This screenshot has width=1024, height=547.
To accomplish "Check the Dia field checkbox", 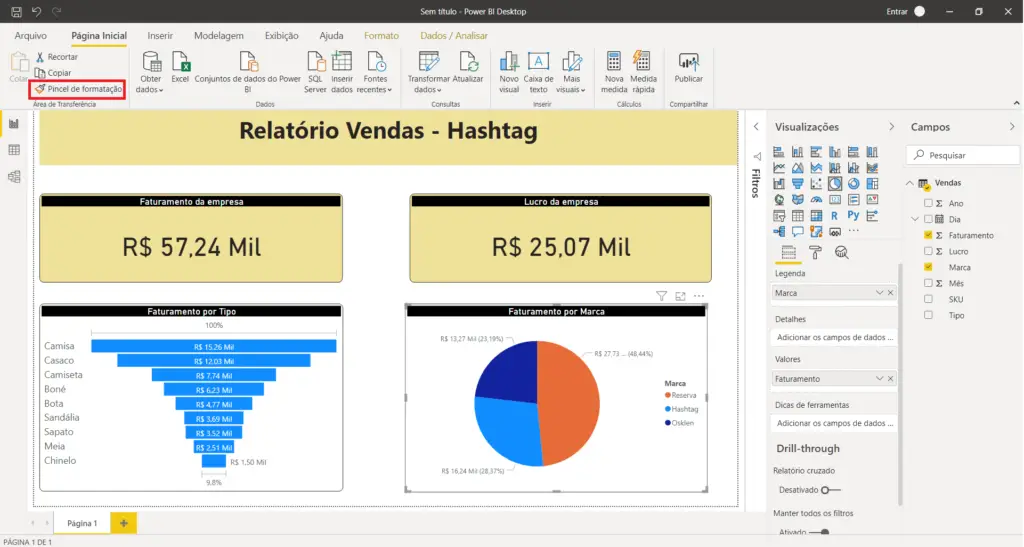I will (928, 219).
